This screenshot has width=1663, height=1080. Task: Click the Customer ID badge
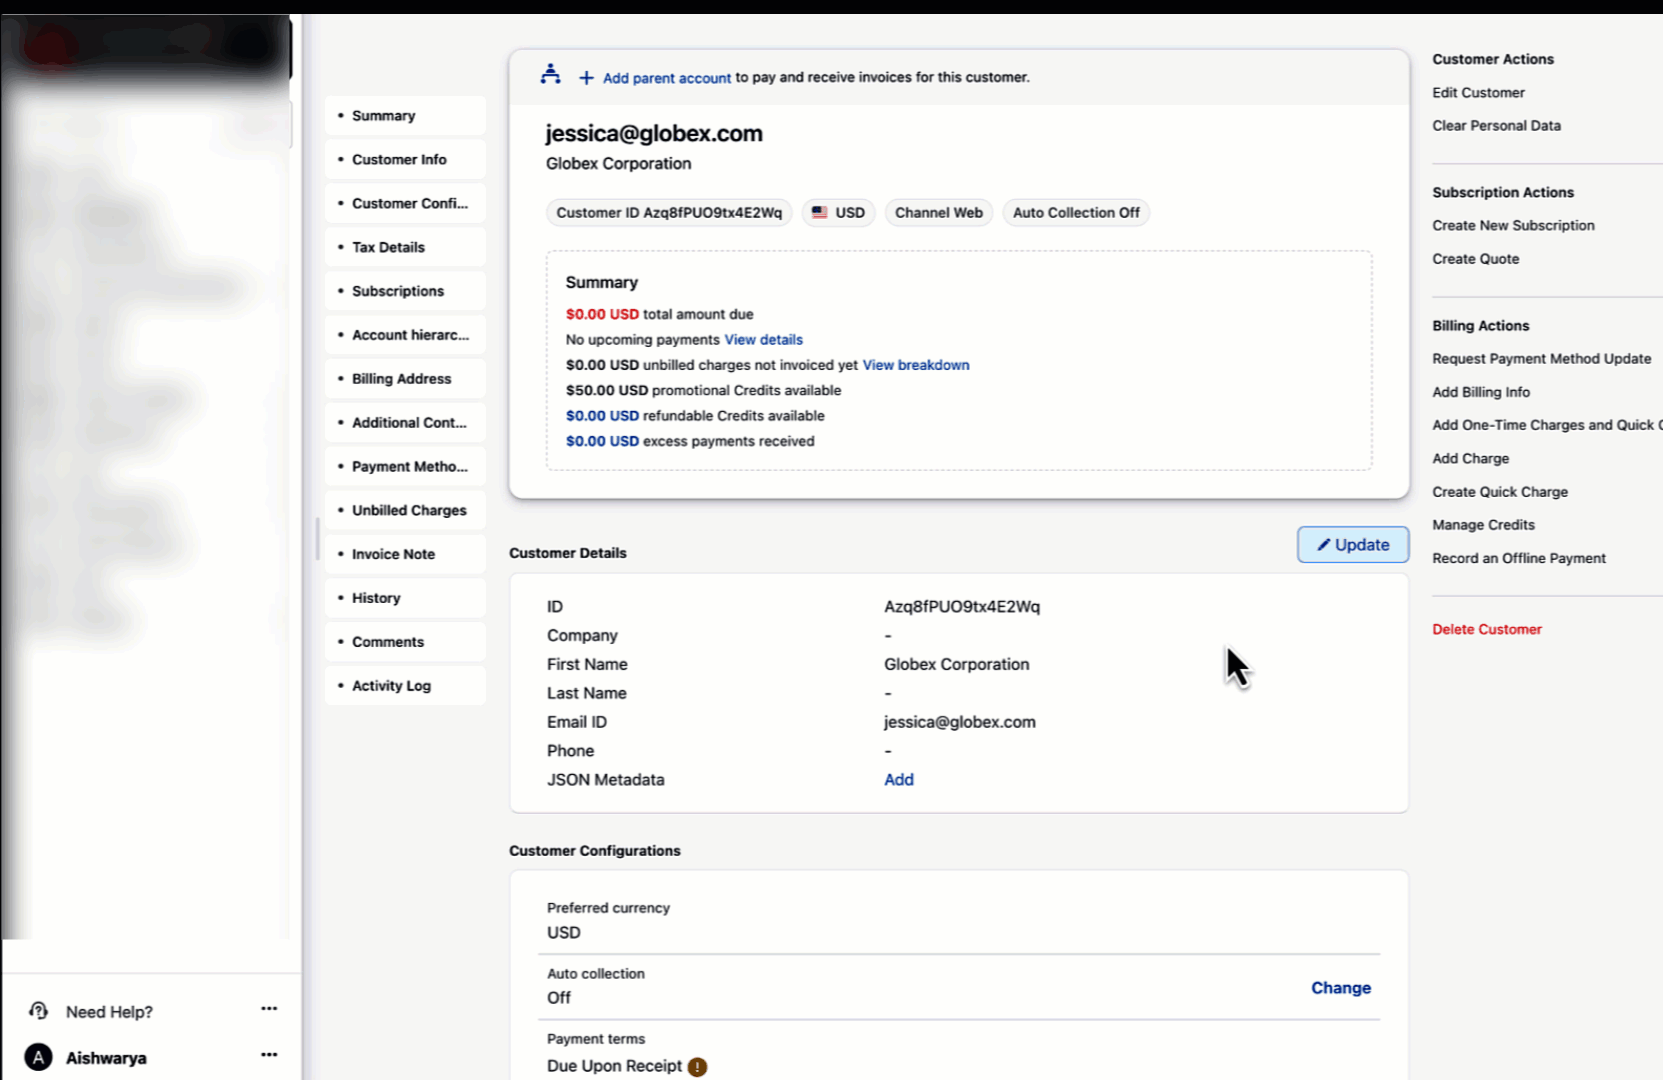click(669, 213)
